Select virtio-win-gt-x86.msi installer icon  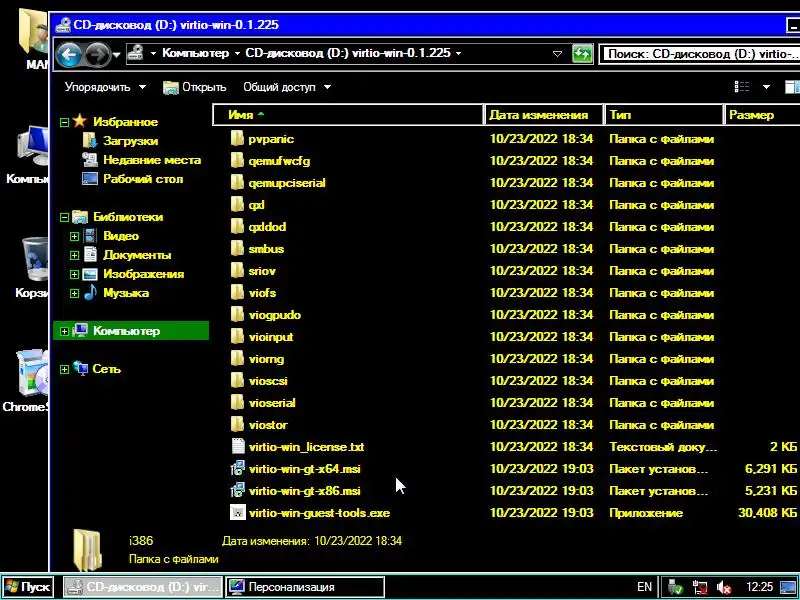pos(238,490)
